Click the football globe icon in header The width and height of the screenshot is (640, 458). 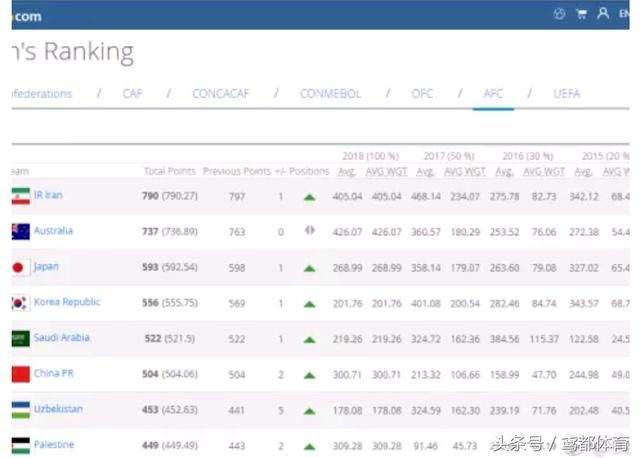coord(559,14)
